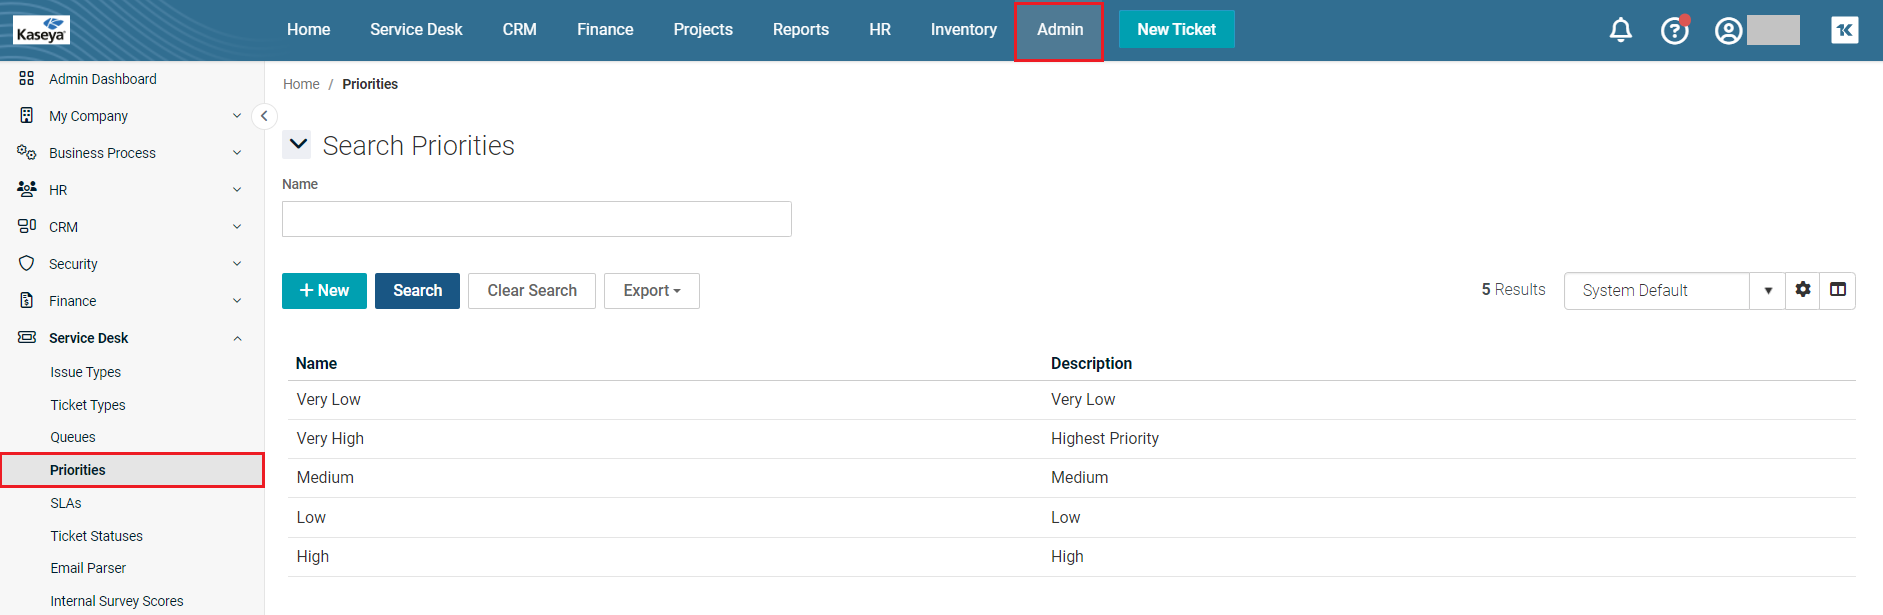Image resolution: width=1883 pixels, height=615 pixels.
Task: Open Admin Dashboard in the sidebar
Action: pos(102,79)
